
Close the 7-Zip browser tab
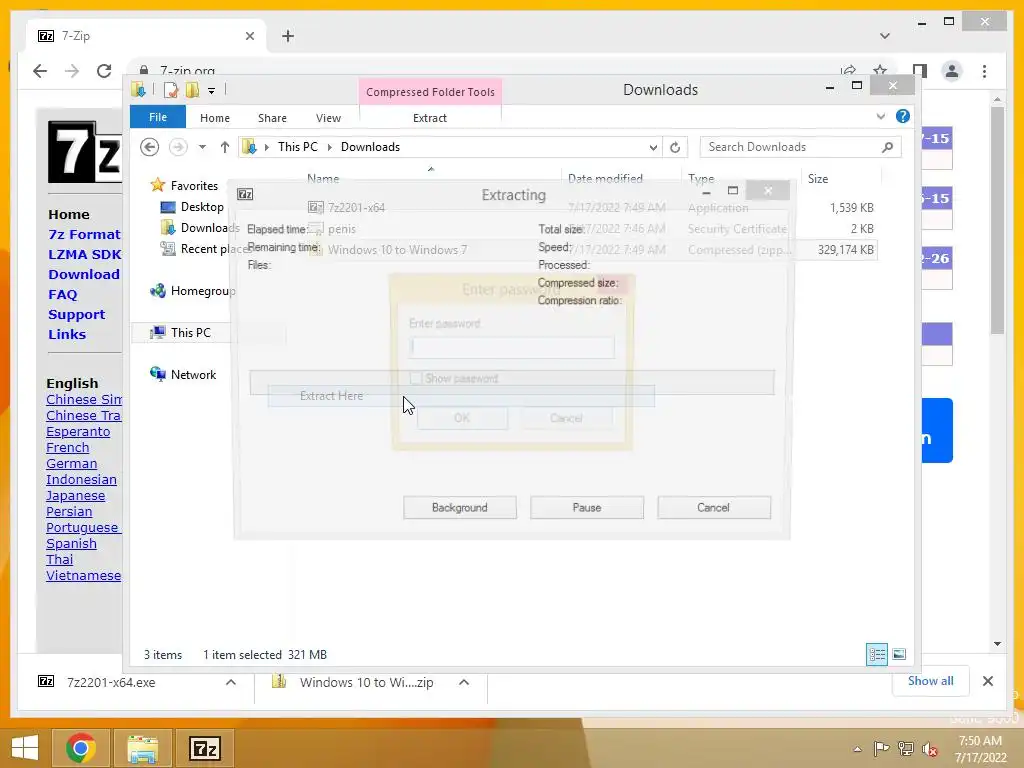coord(249,36)
